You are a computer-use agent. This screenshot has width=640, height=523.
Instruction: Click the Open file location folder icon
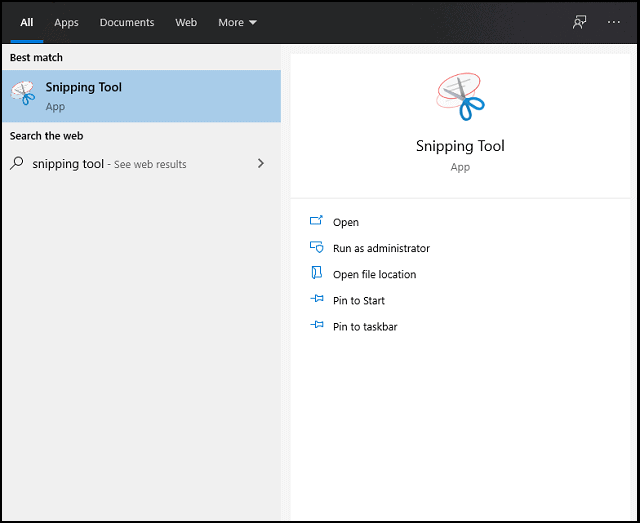(316, 273)
